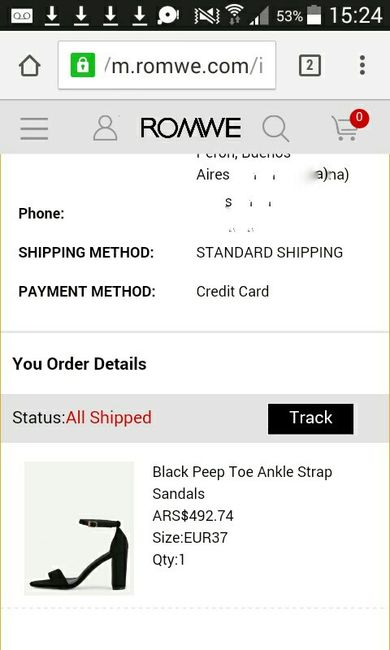390x650 pixels.
Task: Tap the You Order Details heading
Action: (x=80, y=364)
